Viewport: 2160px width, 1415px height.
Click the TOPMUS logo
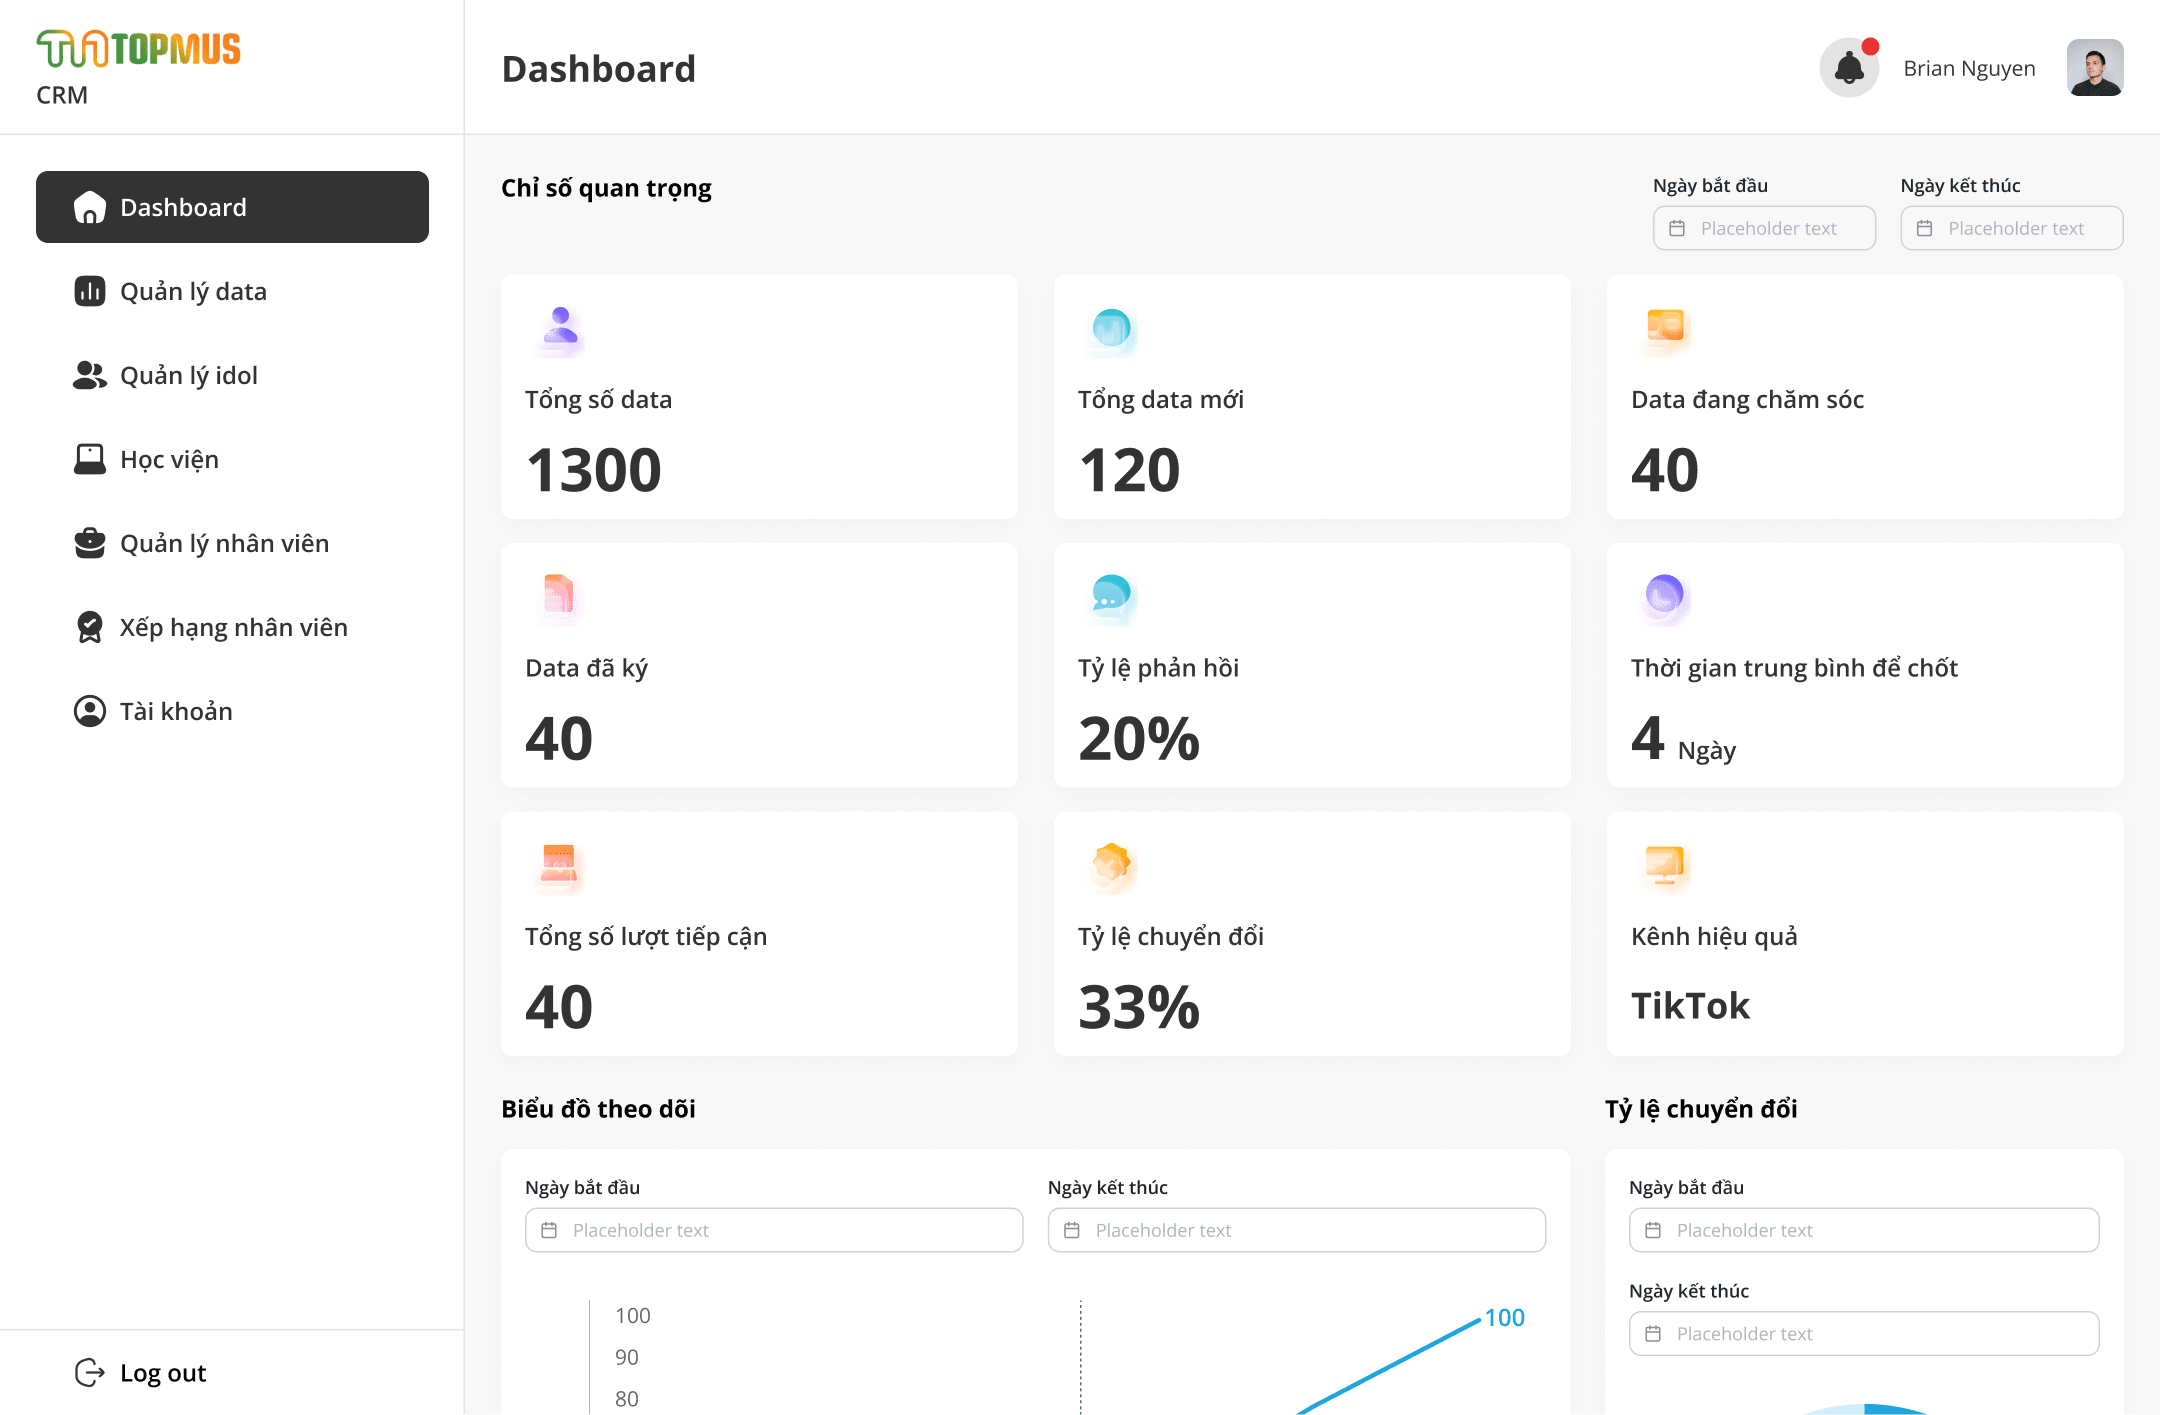[138, 47]
